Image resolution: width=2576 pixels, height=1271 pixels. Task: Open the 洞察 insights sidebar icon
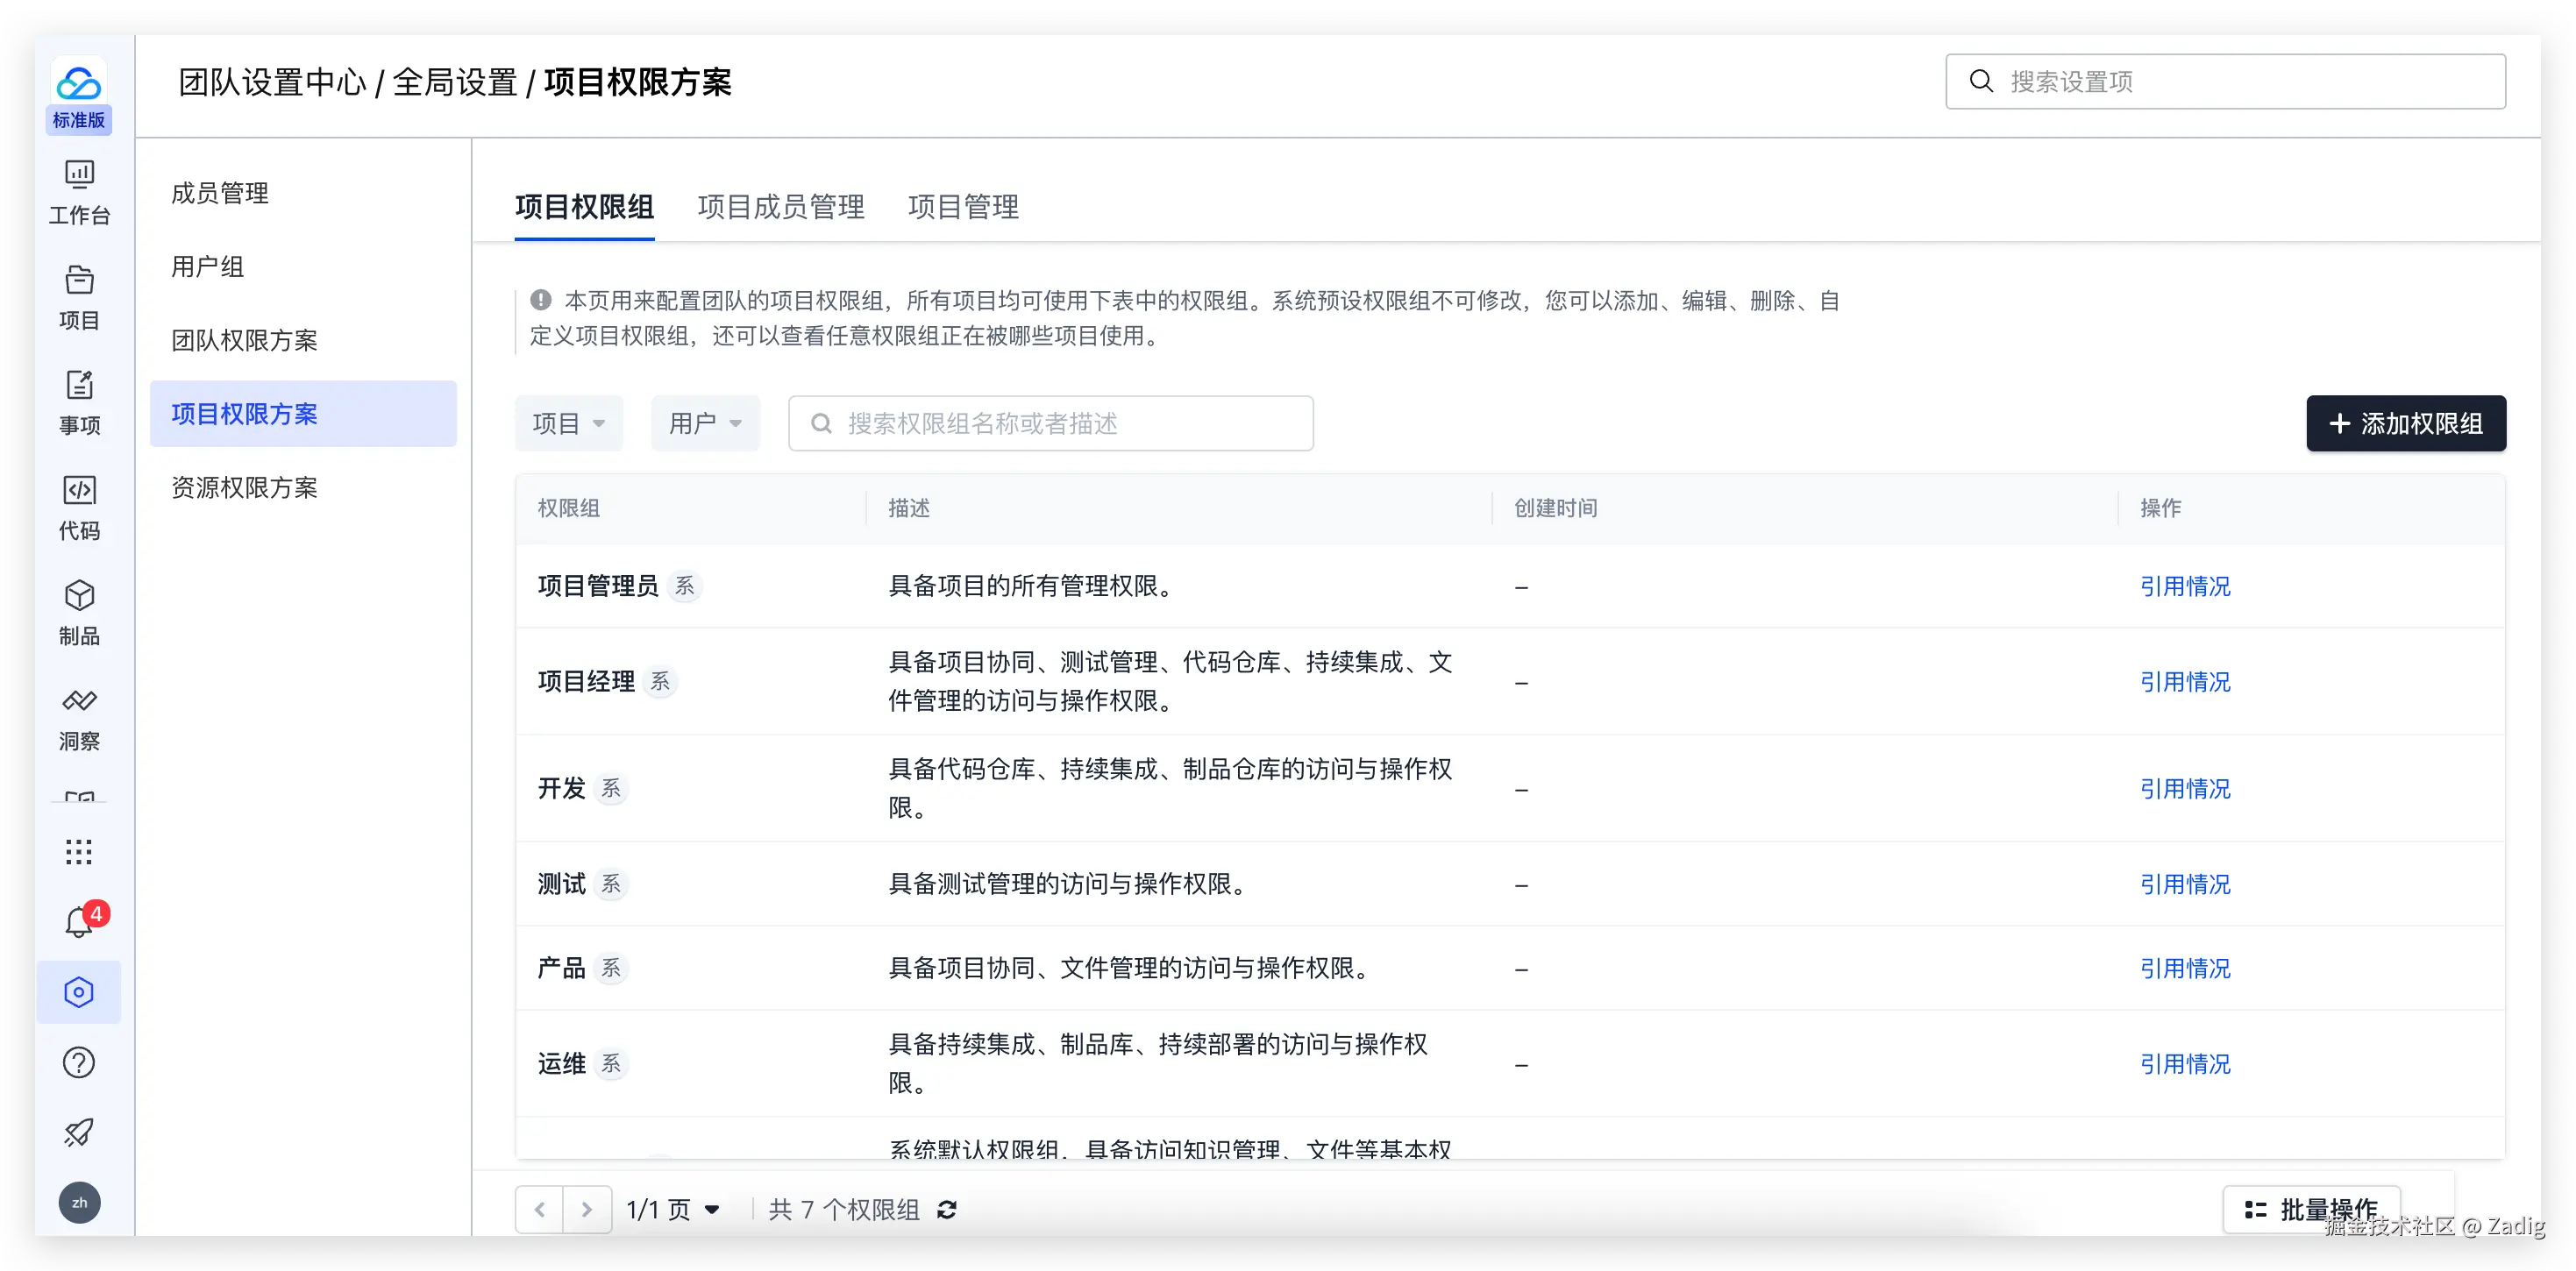[79, 718]
